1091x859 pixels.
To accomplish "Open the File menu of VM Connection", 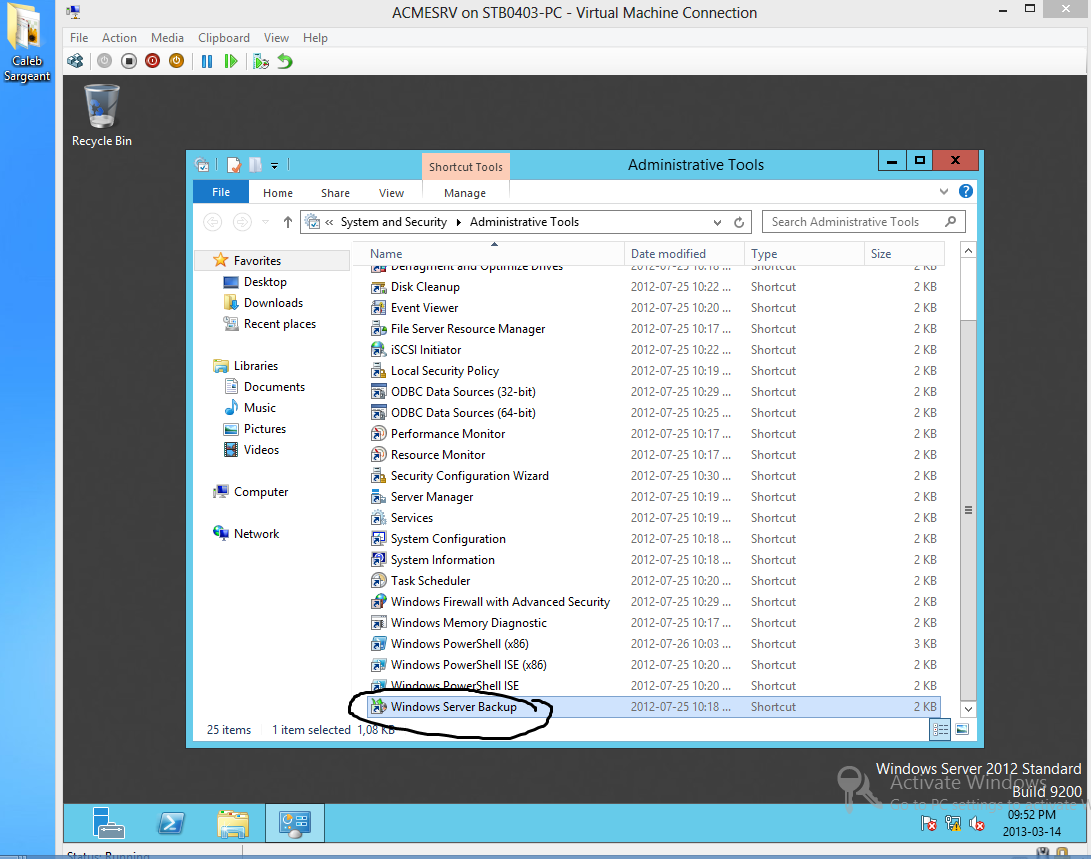I will tap(79, 38).
